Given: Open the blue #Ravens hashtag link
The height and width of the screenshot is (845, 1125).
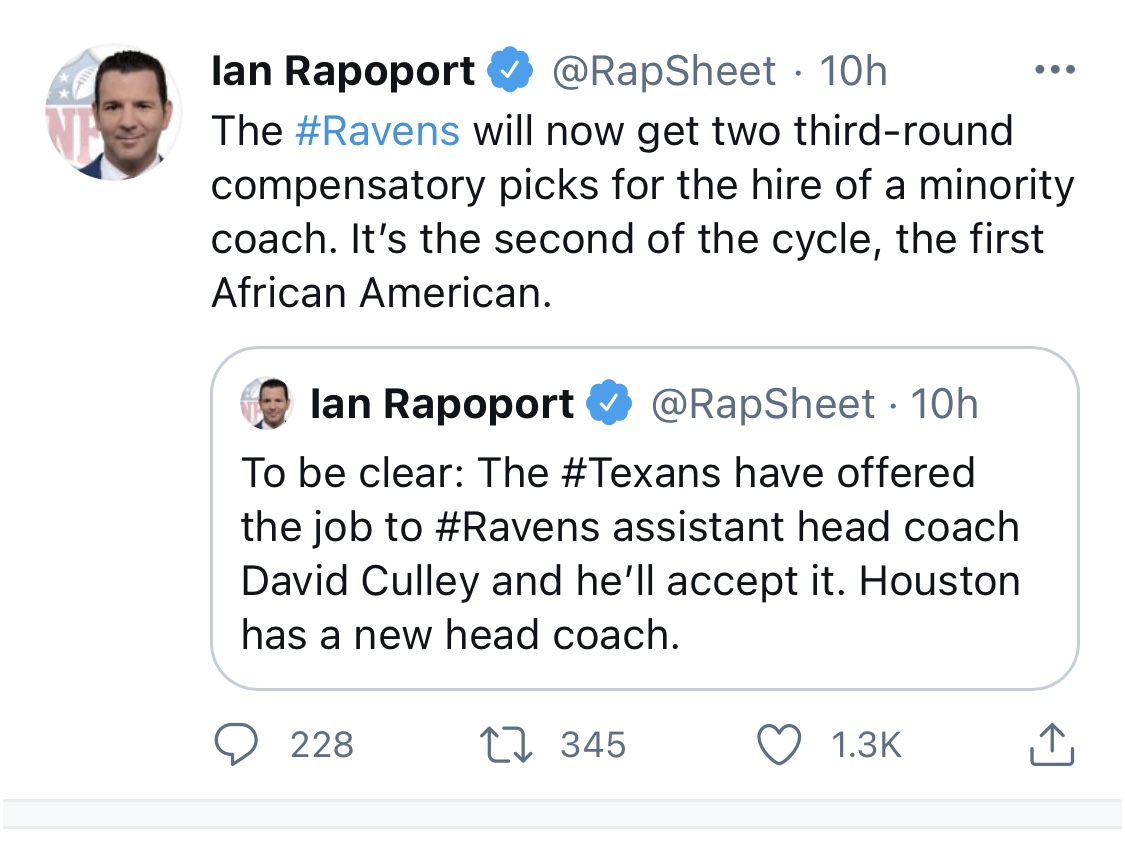Looking at the screenshot, I should (378, 131).
